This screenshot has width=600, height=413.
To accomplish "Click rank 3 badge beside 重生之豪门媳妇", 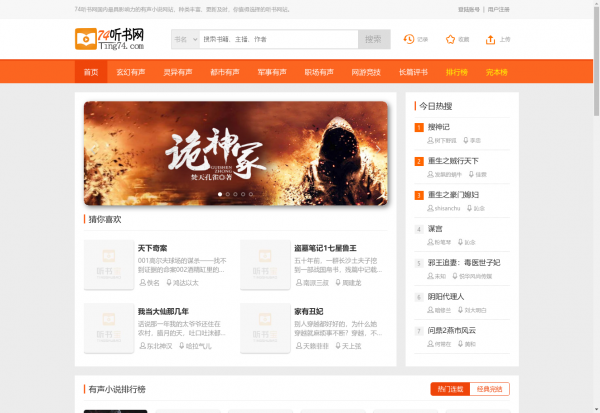I will [x=419, y=194].
